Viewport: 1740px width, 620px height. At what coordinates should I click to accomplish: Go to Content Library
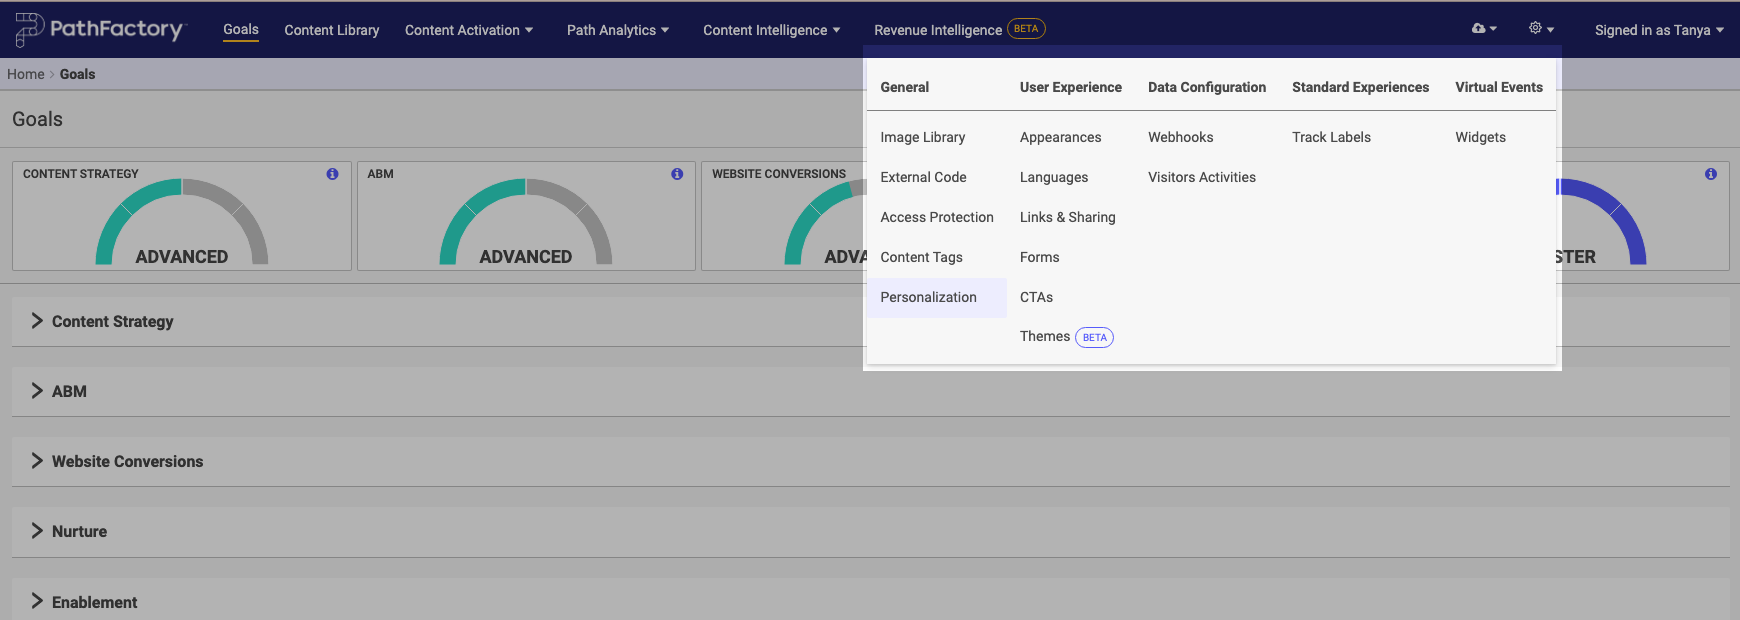(331, 30)
